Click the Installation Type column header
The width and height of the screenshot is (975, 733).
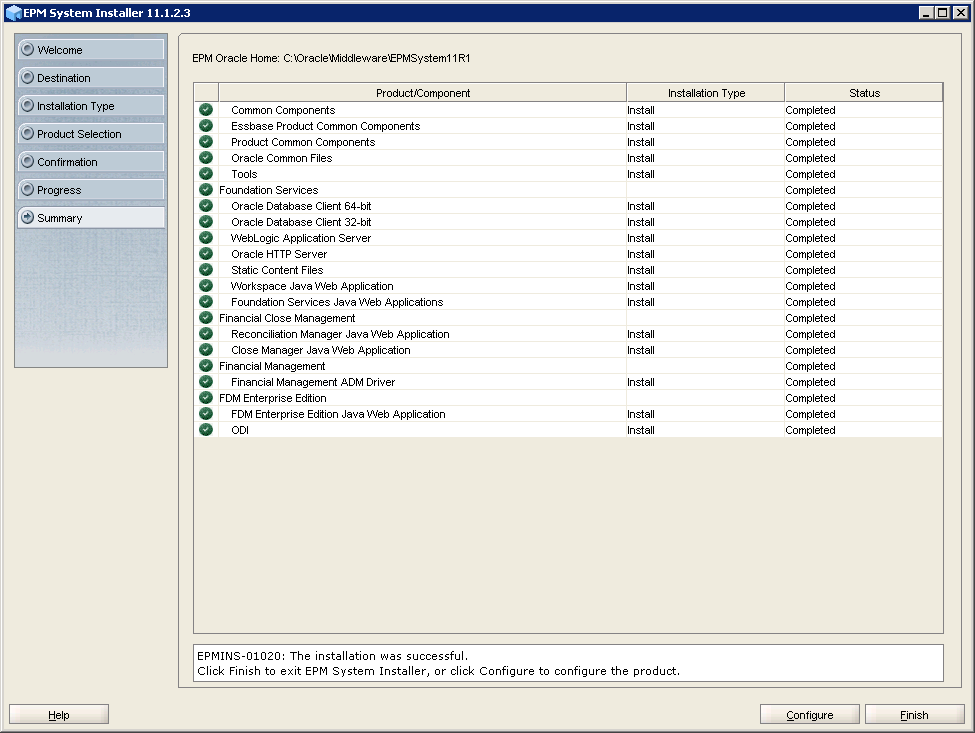(706, 93)
